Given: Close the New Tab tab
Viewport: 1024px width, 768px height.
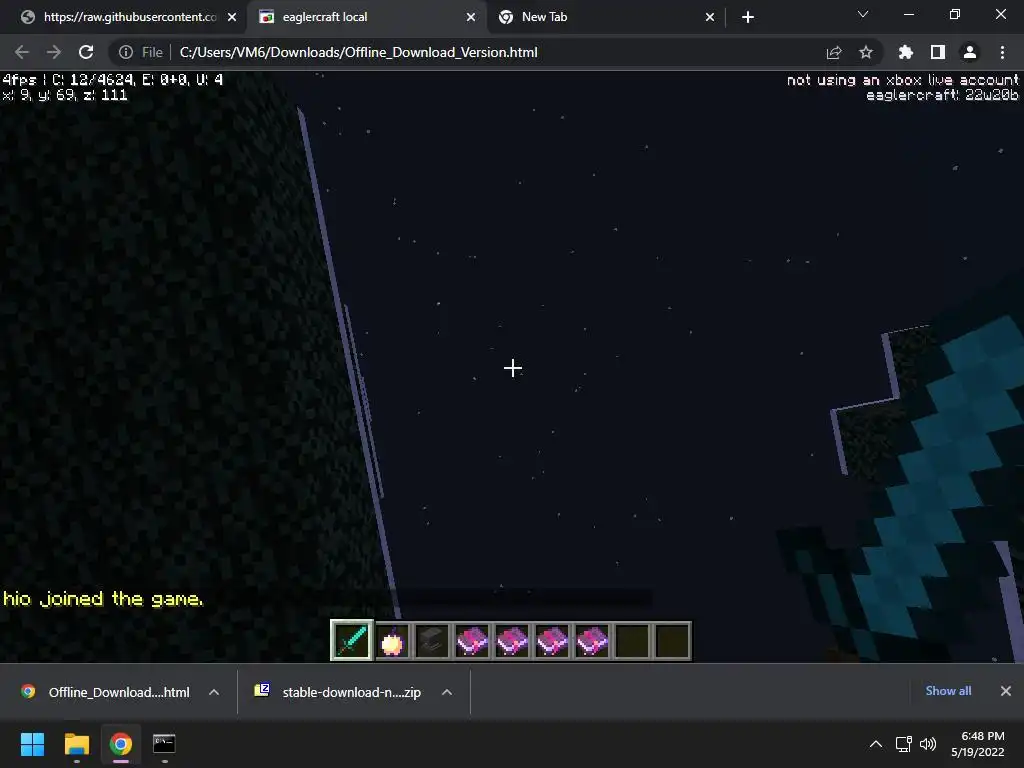Looking at the screenshot, I should 710,17.
